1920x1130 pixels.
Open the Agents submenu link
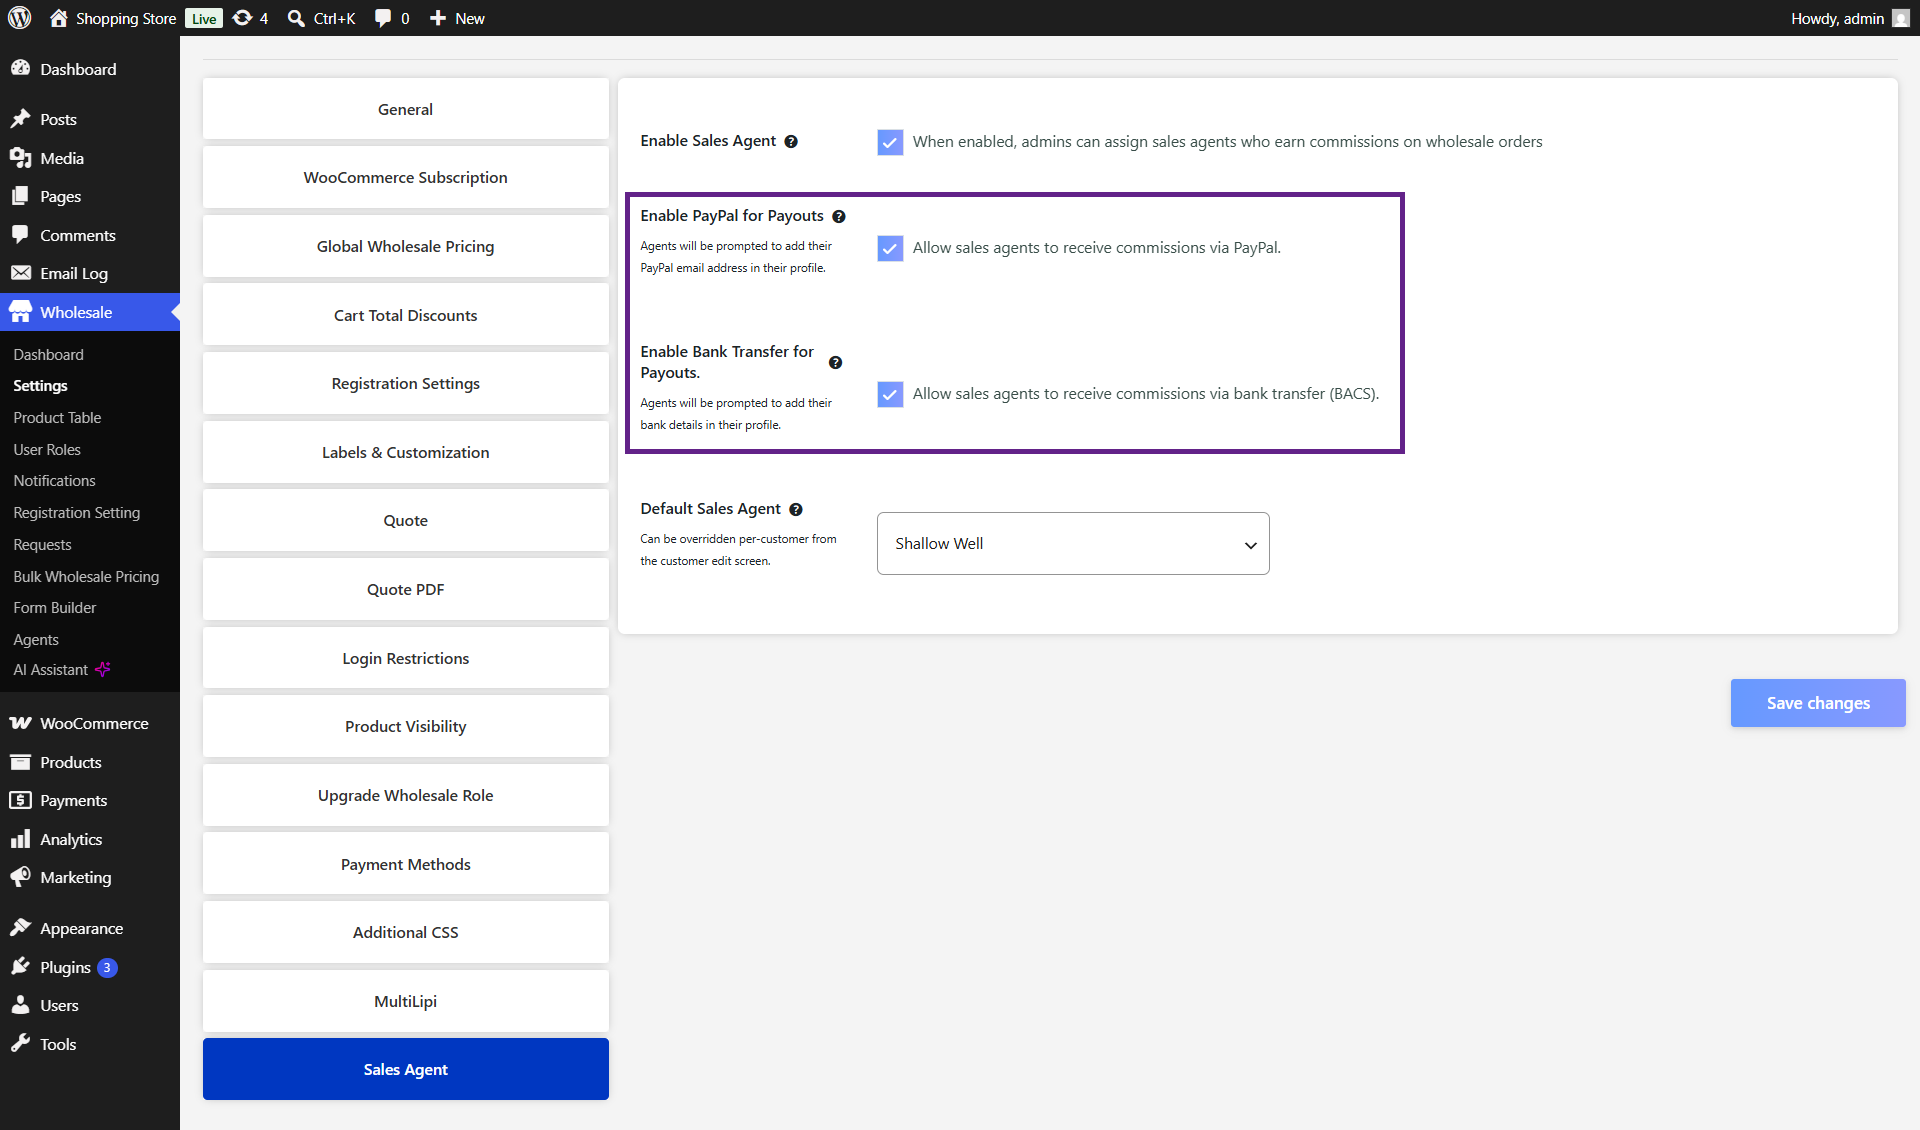pos(36,639)
